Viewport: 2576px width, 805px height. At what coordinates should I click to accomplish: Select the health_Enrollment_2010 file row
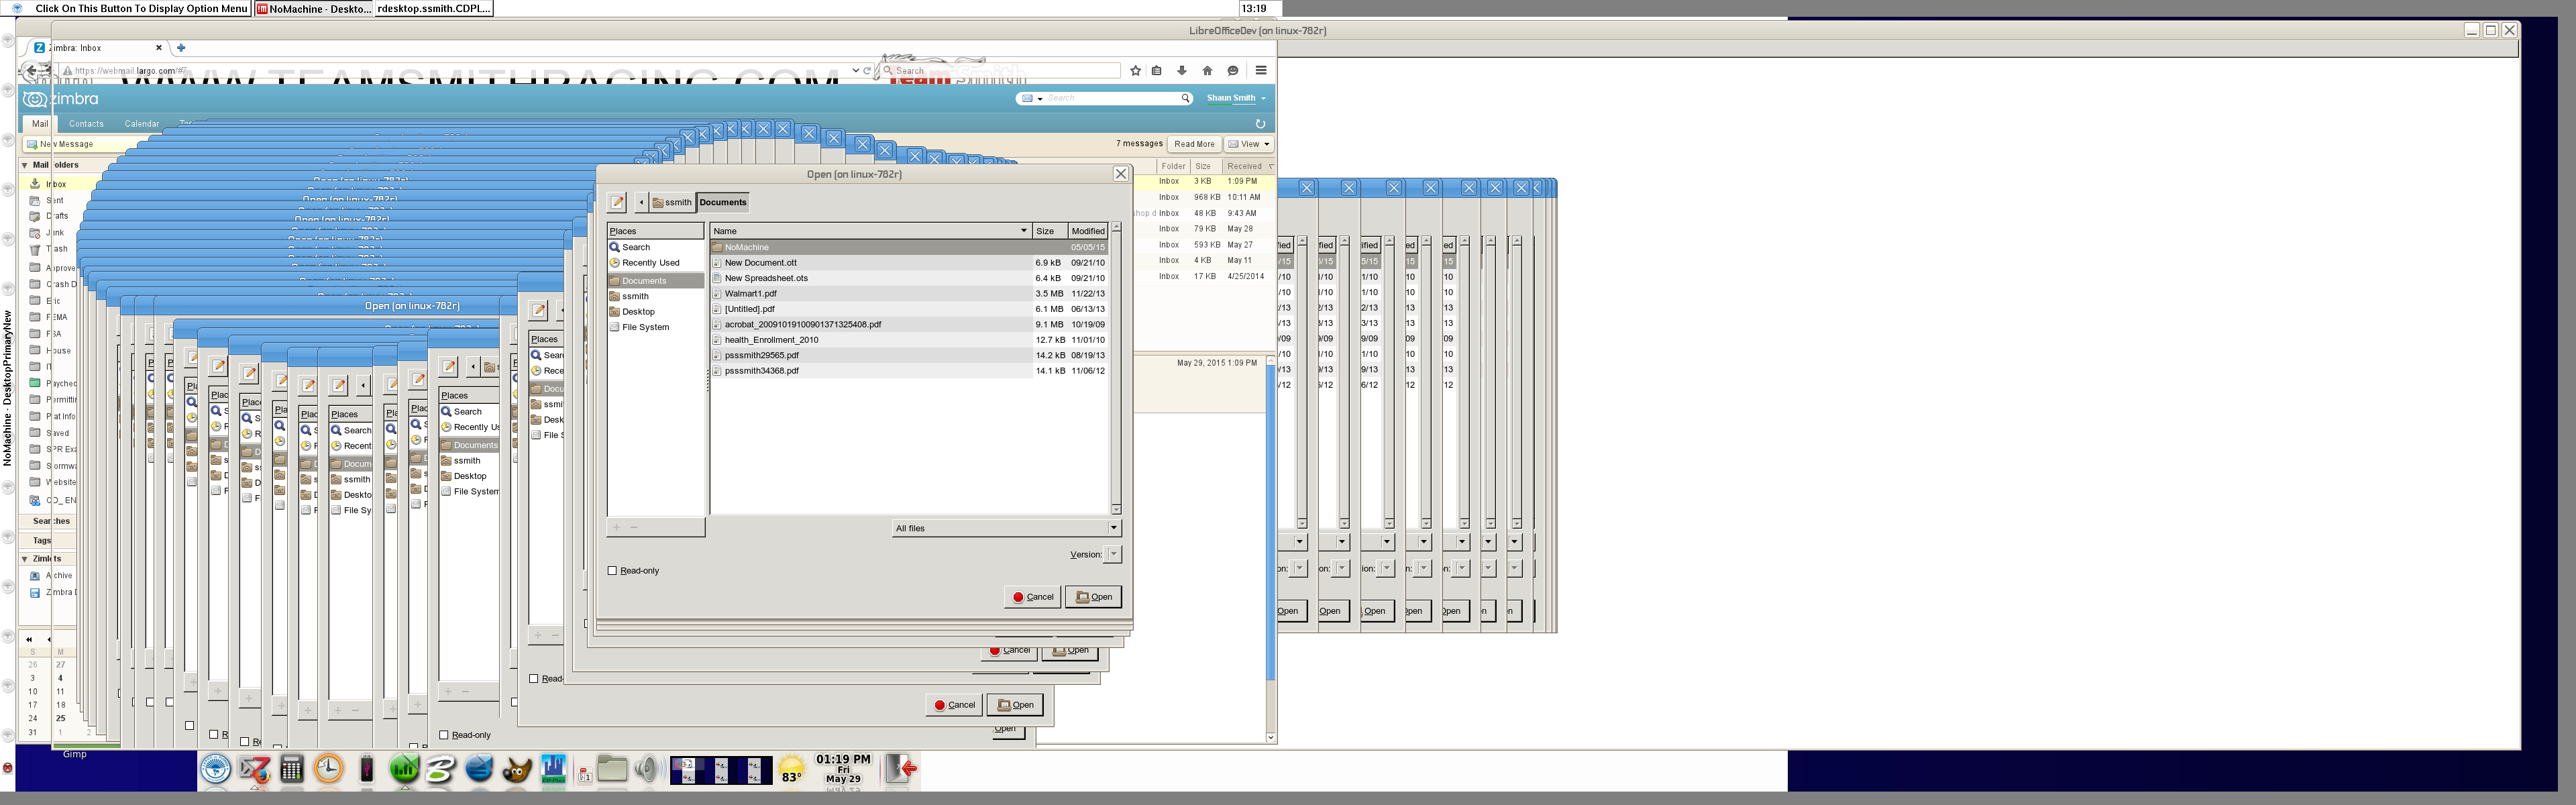pos(909,340)
